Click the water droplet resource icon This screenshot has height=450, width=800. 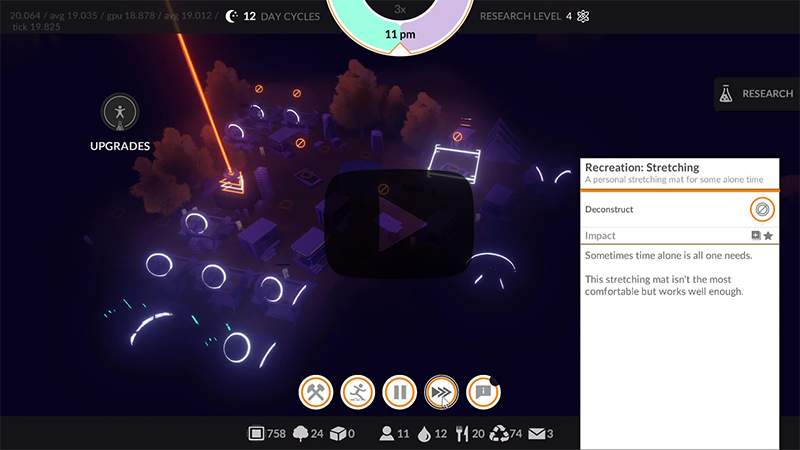point(425,434)
